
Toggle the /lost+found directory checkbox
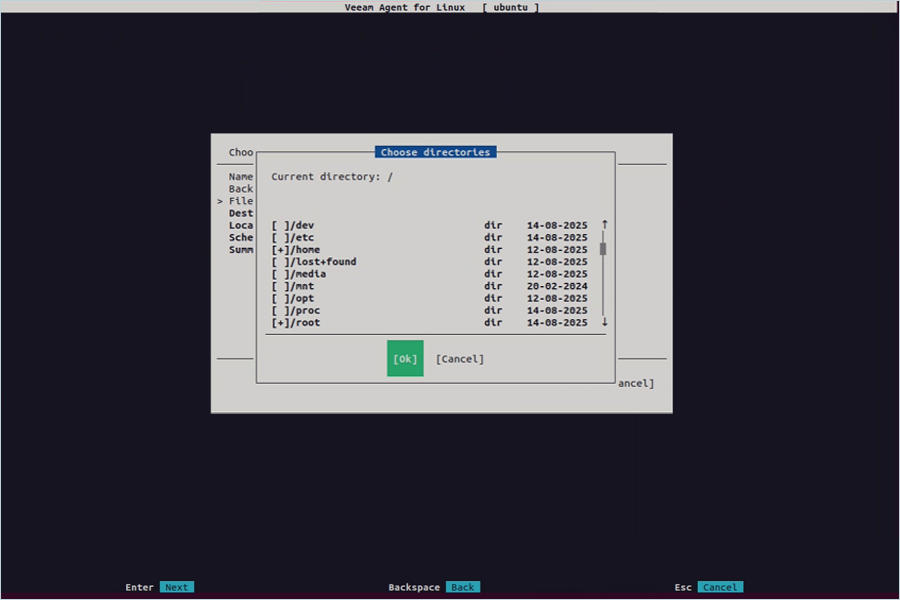pos(281,261)
